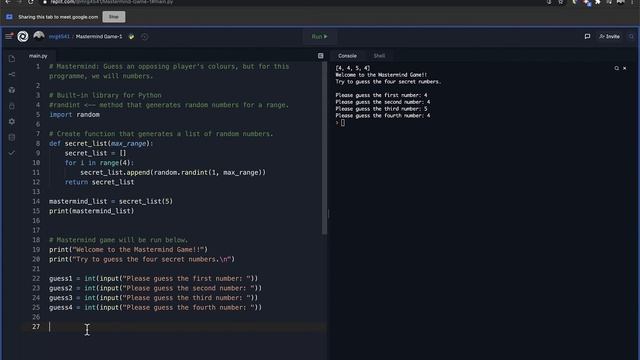Open the mrgt541 username link
Image resolution: width=640 pixels, height=360 pixels.
(59, 37)
